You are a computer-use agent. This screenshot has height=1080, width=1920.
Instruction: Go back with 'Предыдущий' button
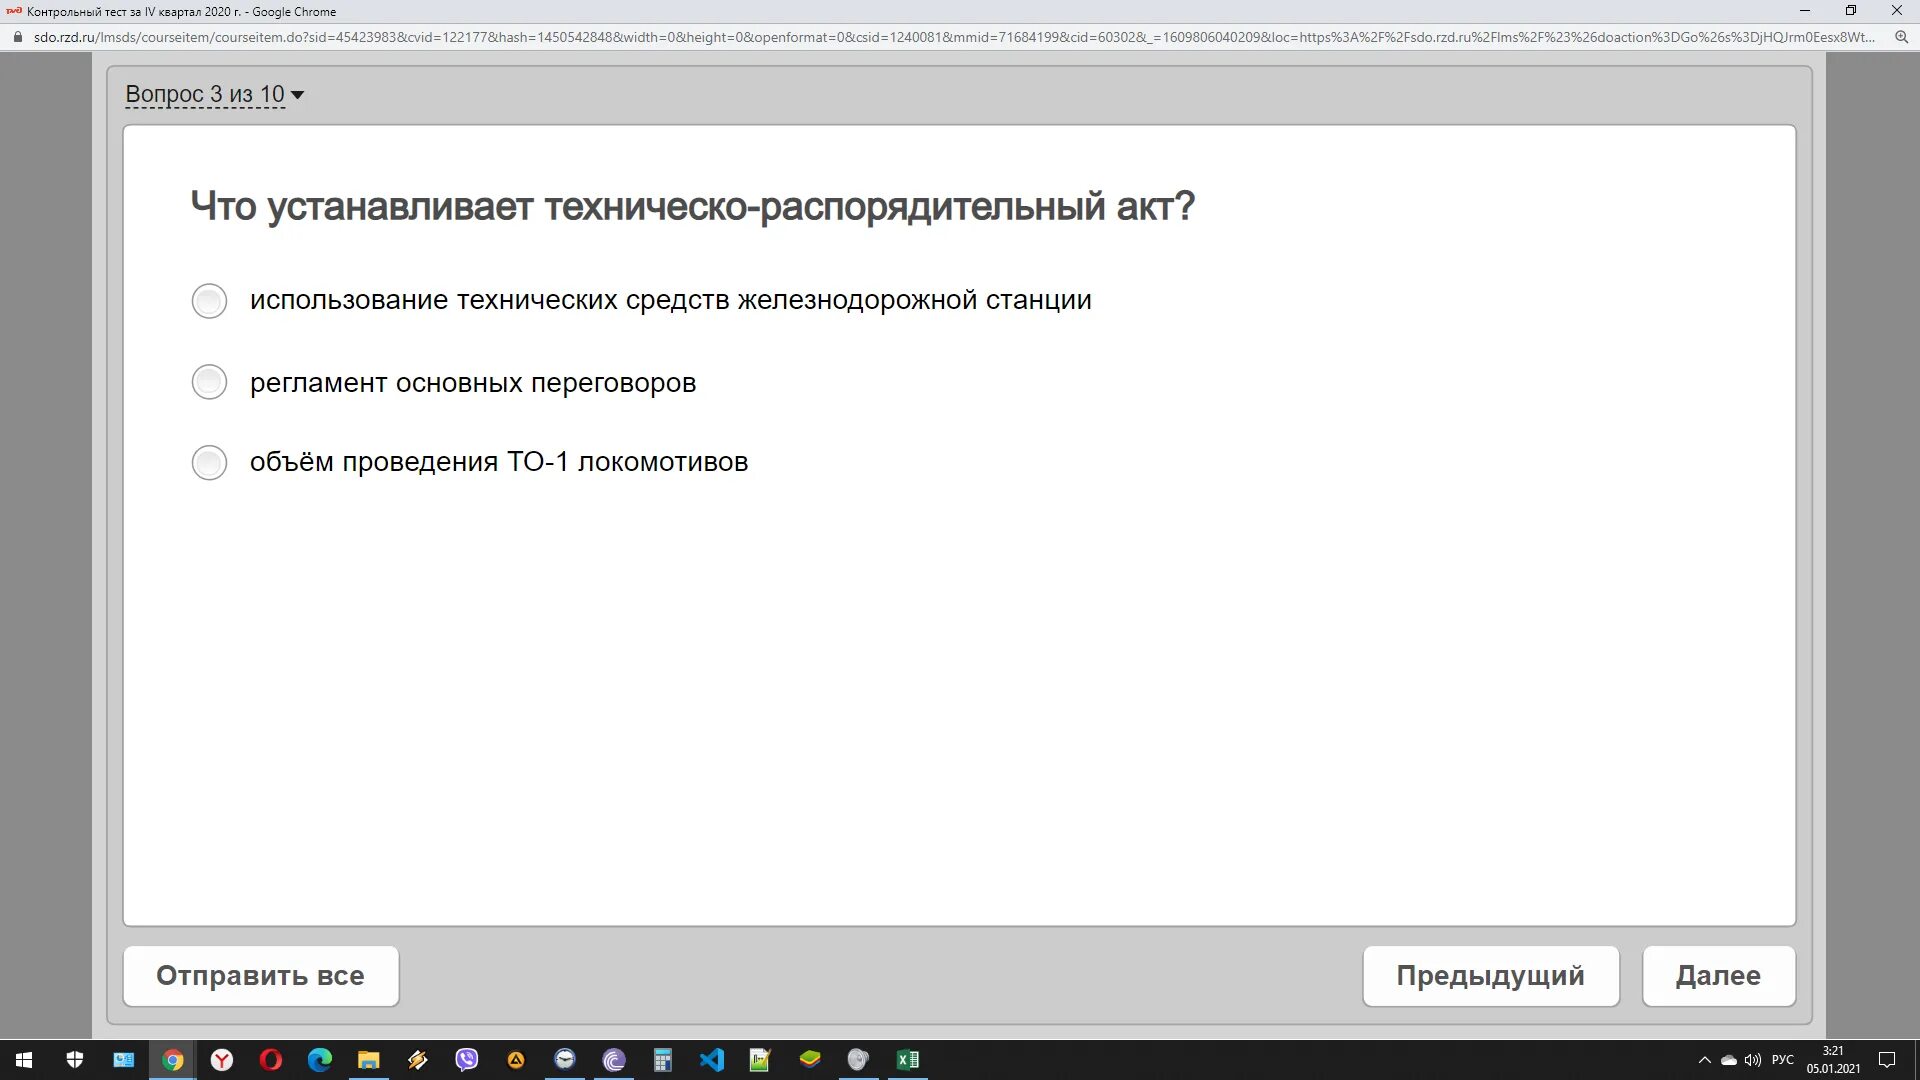(1491, 976)
